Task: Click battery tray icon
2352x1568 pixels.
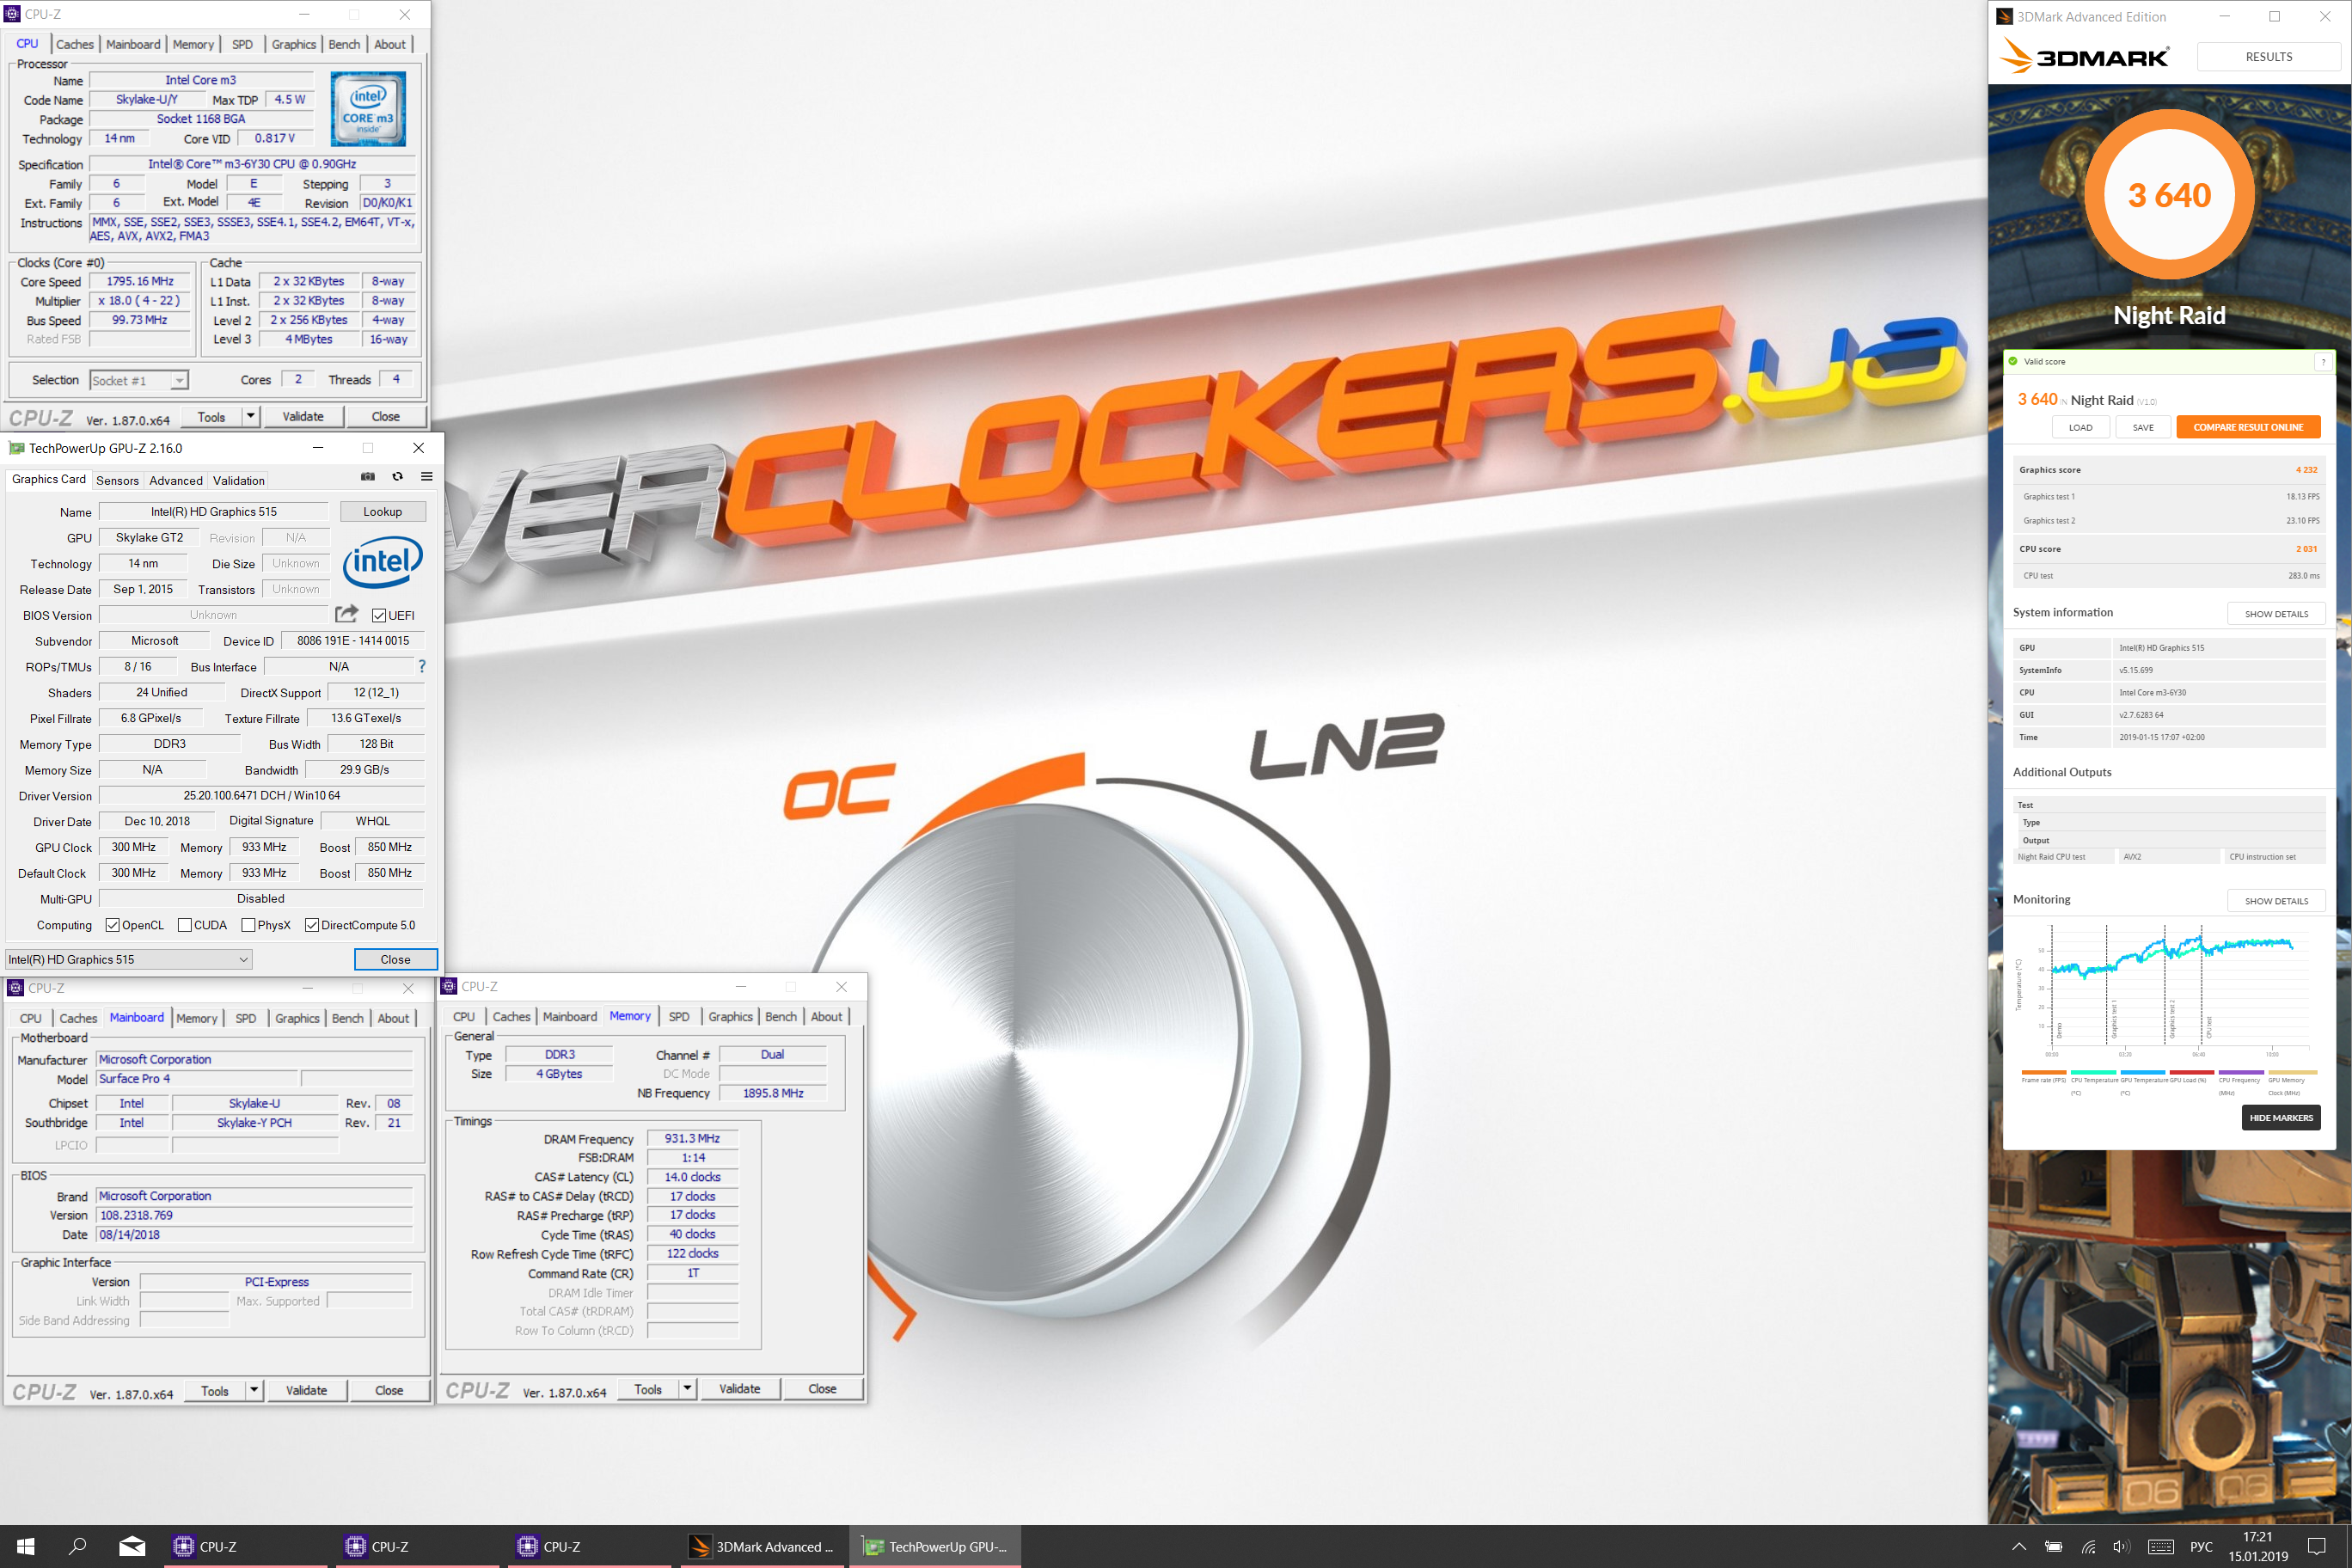Action: pos(2053,1547)
